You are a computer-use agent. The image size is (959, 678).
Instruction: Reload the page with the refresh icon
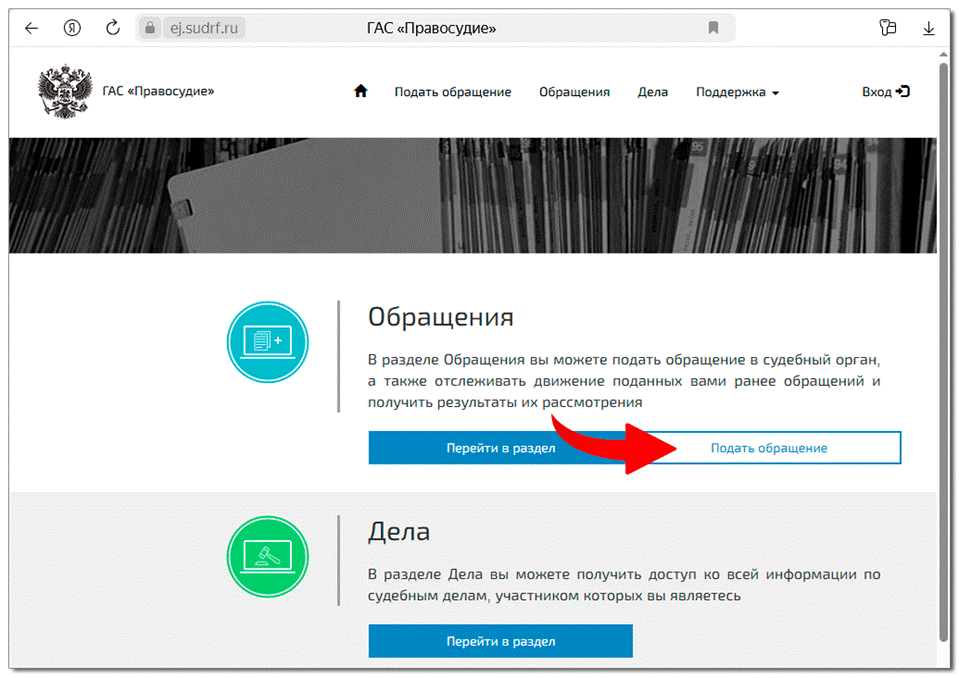(x=112, y=28)
